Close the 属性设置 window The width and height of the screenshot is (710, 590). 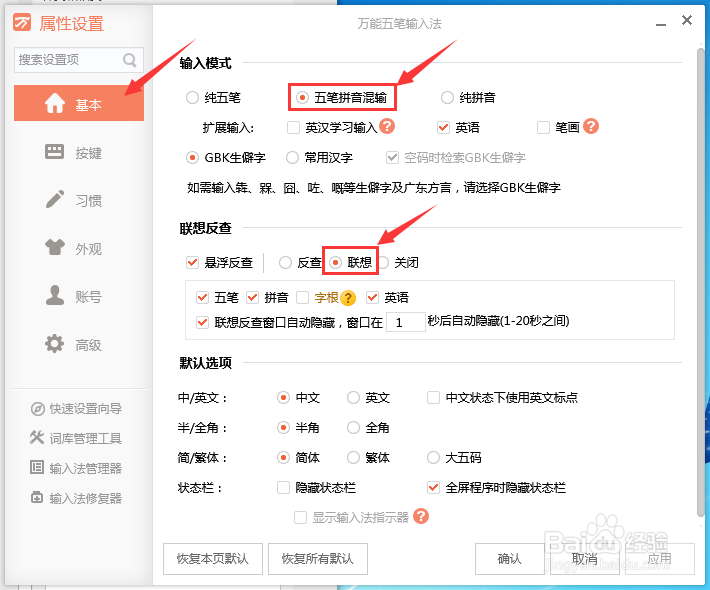687,20
